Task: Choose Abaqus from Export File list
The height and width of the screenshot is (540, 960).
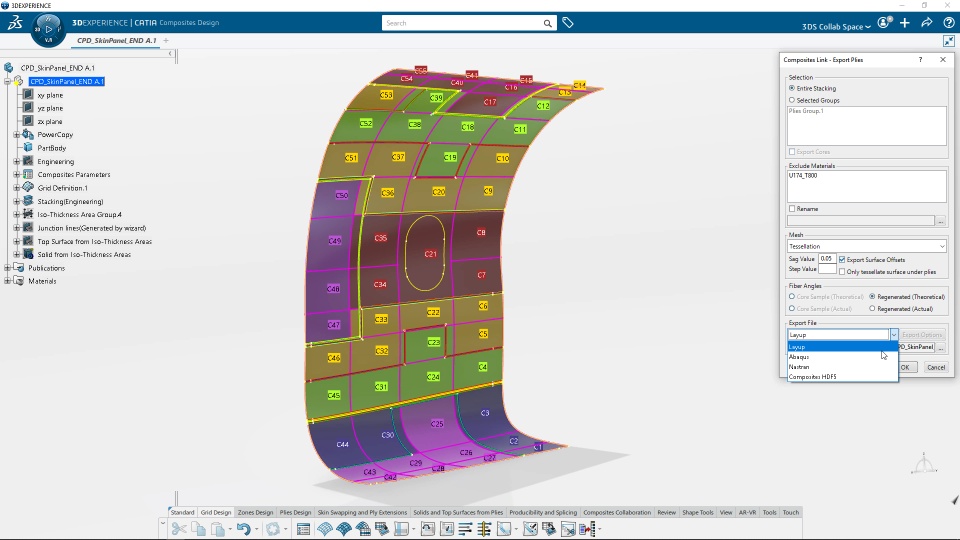Action: click(x=842, y=357)
